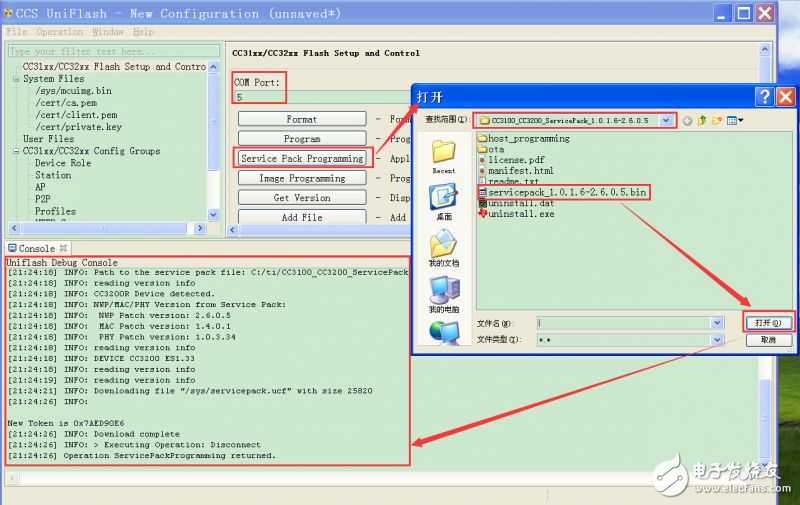This screenshot has height=505, width=800.
Task: Select /cert/ca.pem in tree
Action: click(x=66, y=103)
